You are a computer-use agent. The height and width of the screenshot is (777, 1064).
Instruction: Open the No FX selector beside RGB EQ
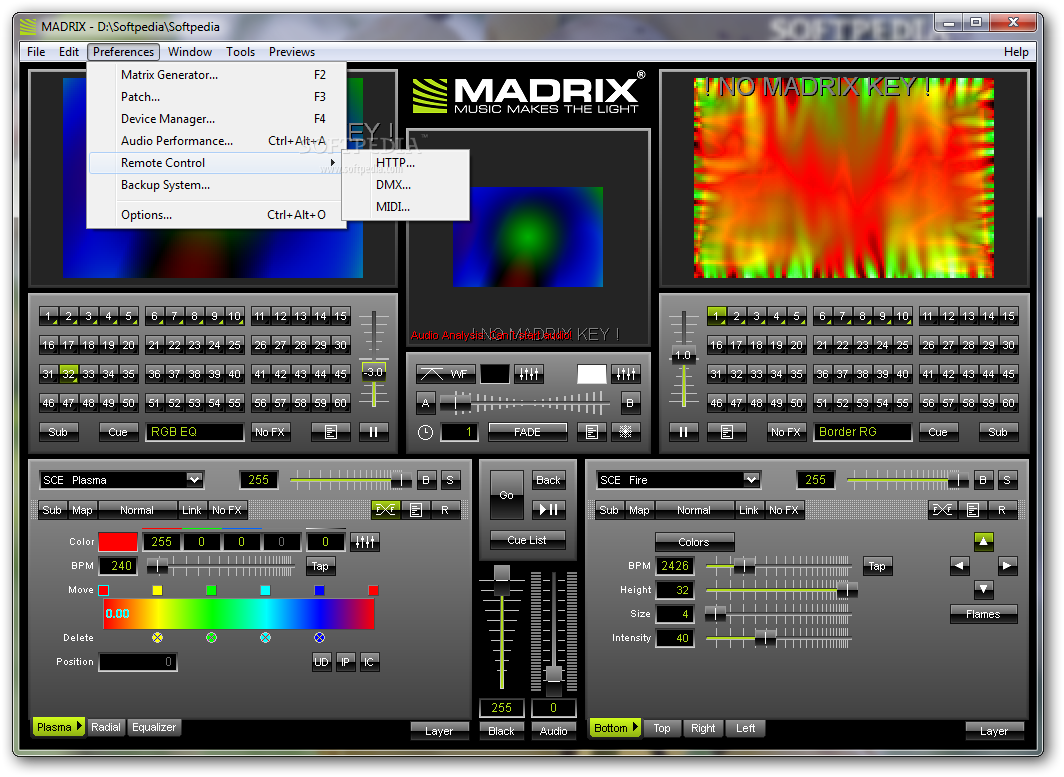coord(270,432)
